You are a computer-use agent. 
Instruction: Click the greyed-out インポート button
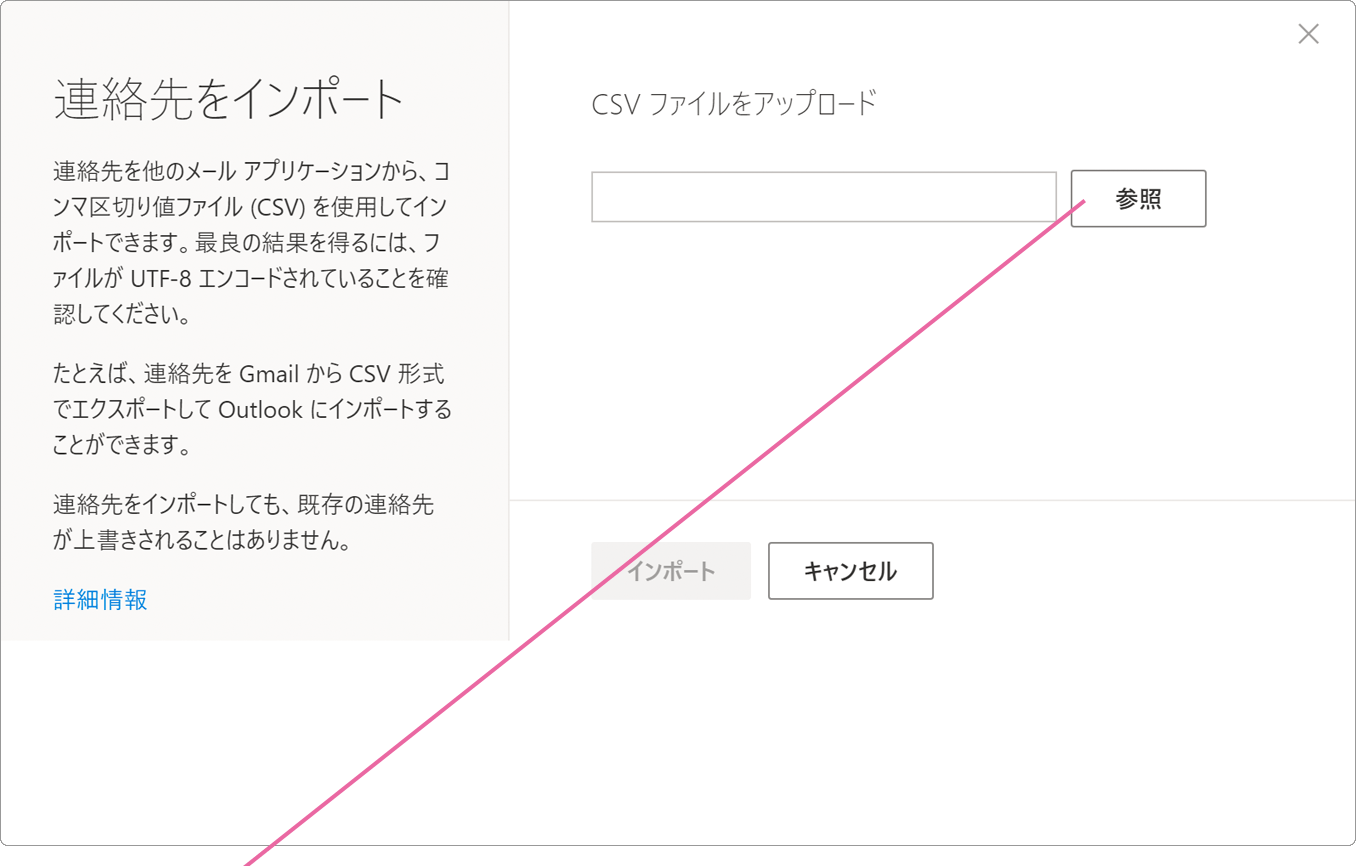click(671, 571)
